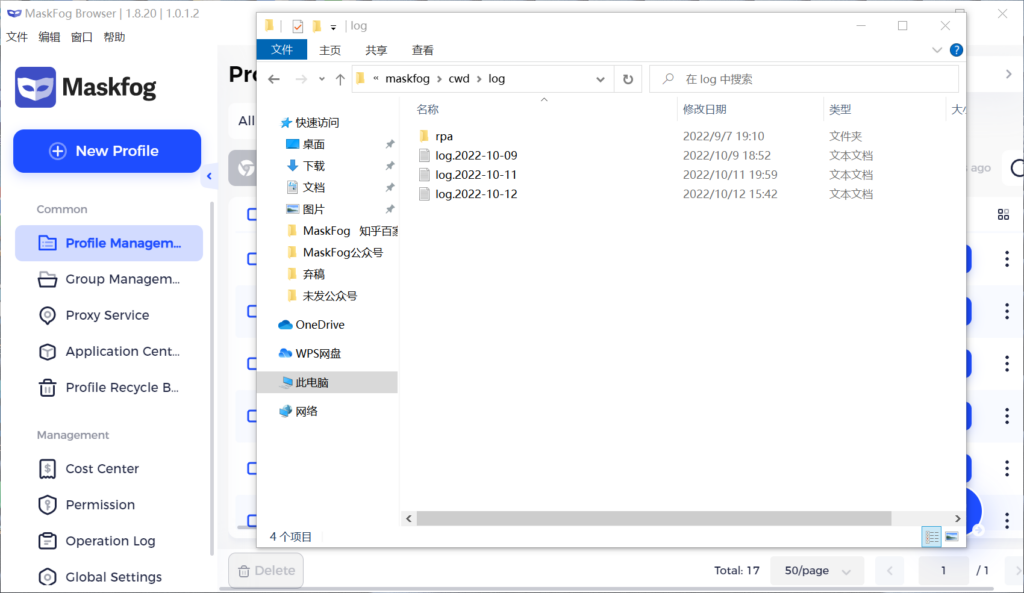1024x593 pixels.
Task: Go back in Explorer navigation
Action: [274, 79]
